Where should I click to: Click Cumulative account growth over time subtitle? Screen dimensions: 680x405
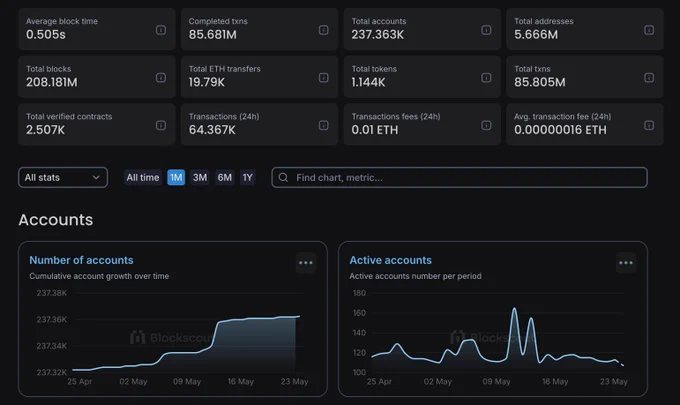tap(99, 276)
